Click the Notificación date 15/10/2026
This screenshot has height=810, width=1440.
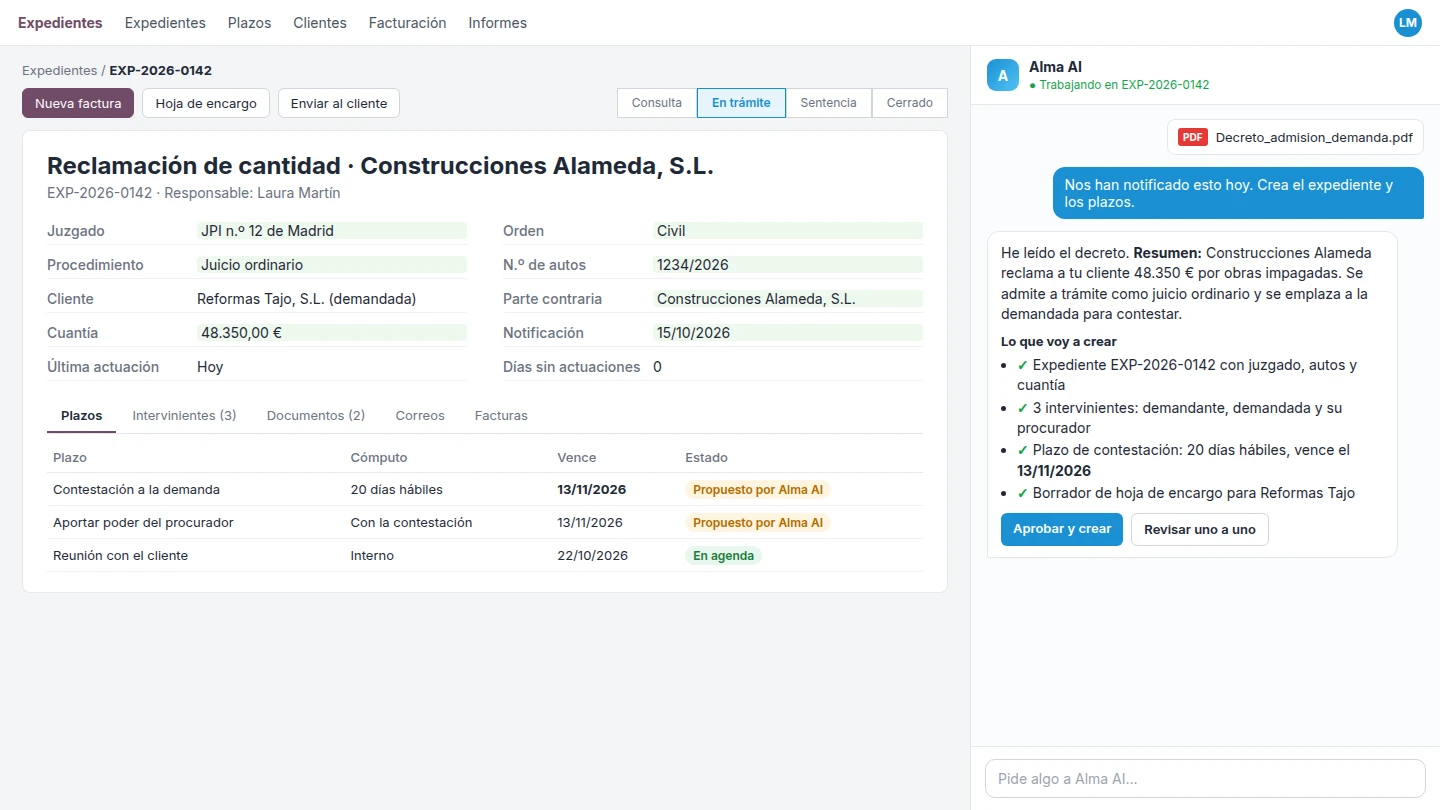click(x=788, y=333)
